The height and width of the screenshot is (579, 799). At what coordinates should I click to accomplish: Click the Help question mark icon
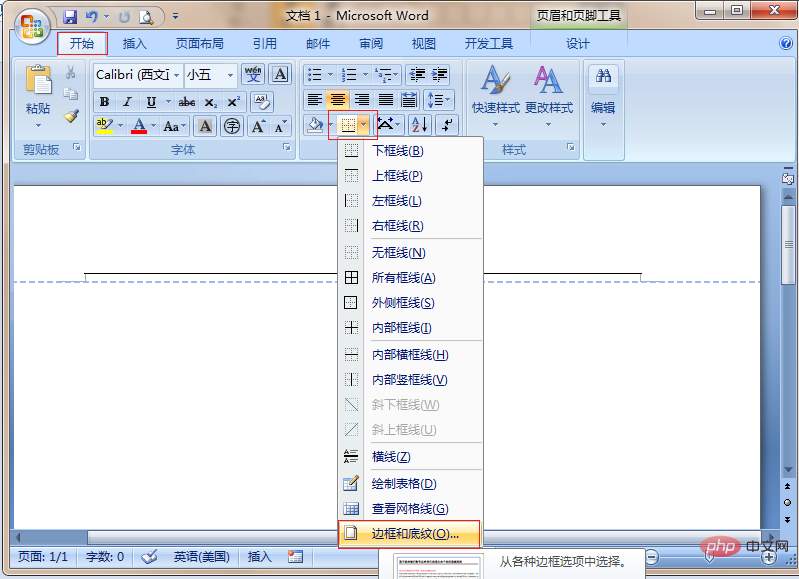[x=786, y=44]
